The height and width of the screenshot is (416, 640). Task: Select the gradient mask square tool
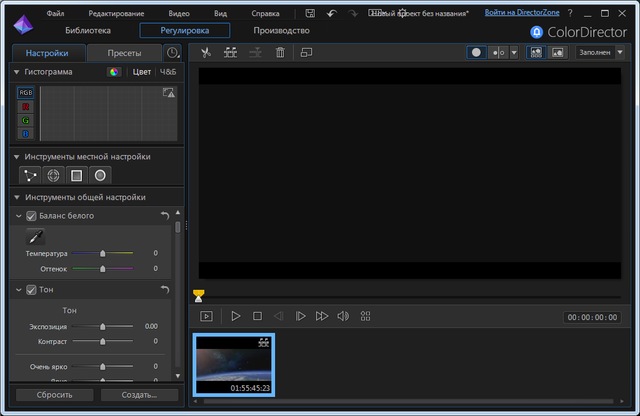tap(76, 175)
